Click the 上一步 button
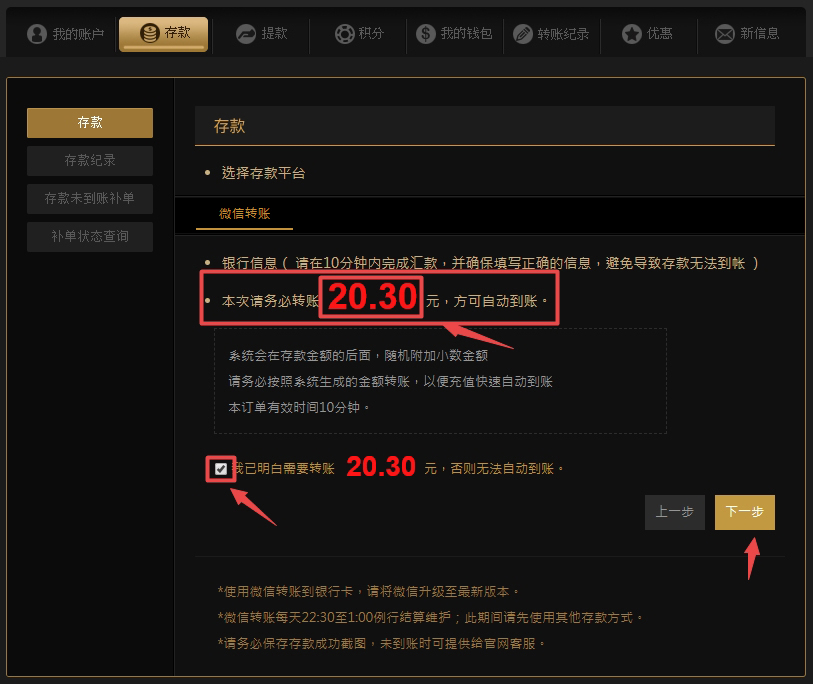 pyautogui.click(x=675, y=512)
